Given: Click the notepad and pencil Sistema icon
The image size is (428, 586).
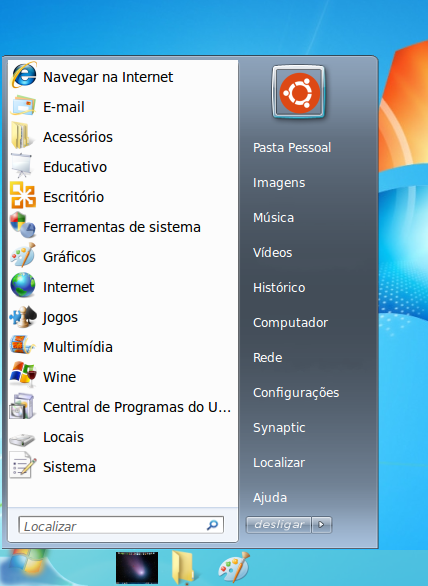Looking at the screenshot, I should 23,465.
